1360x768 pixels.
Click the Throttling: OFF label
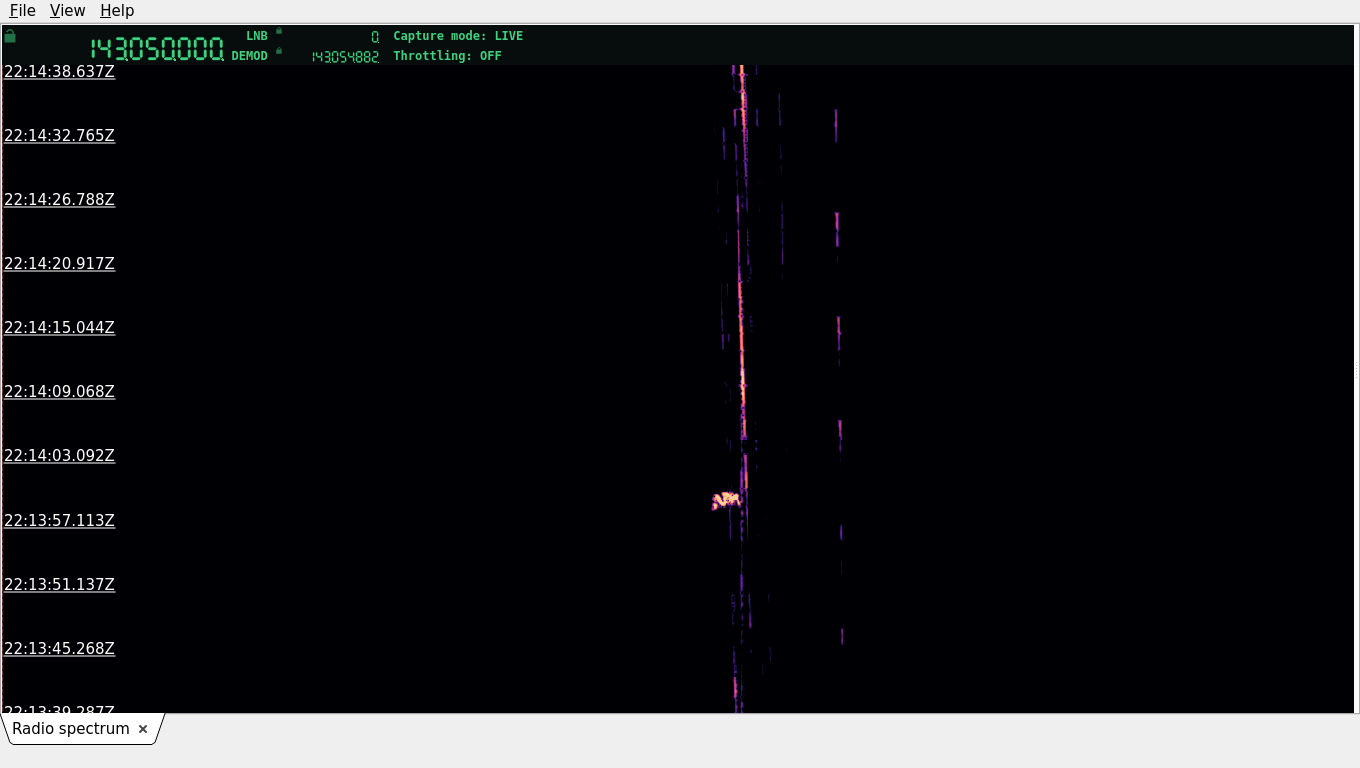(447, 56)
